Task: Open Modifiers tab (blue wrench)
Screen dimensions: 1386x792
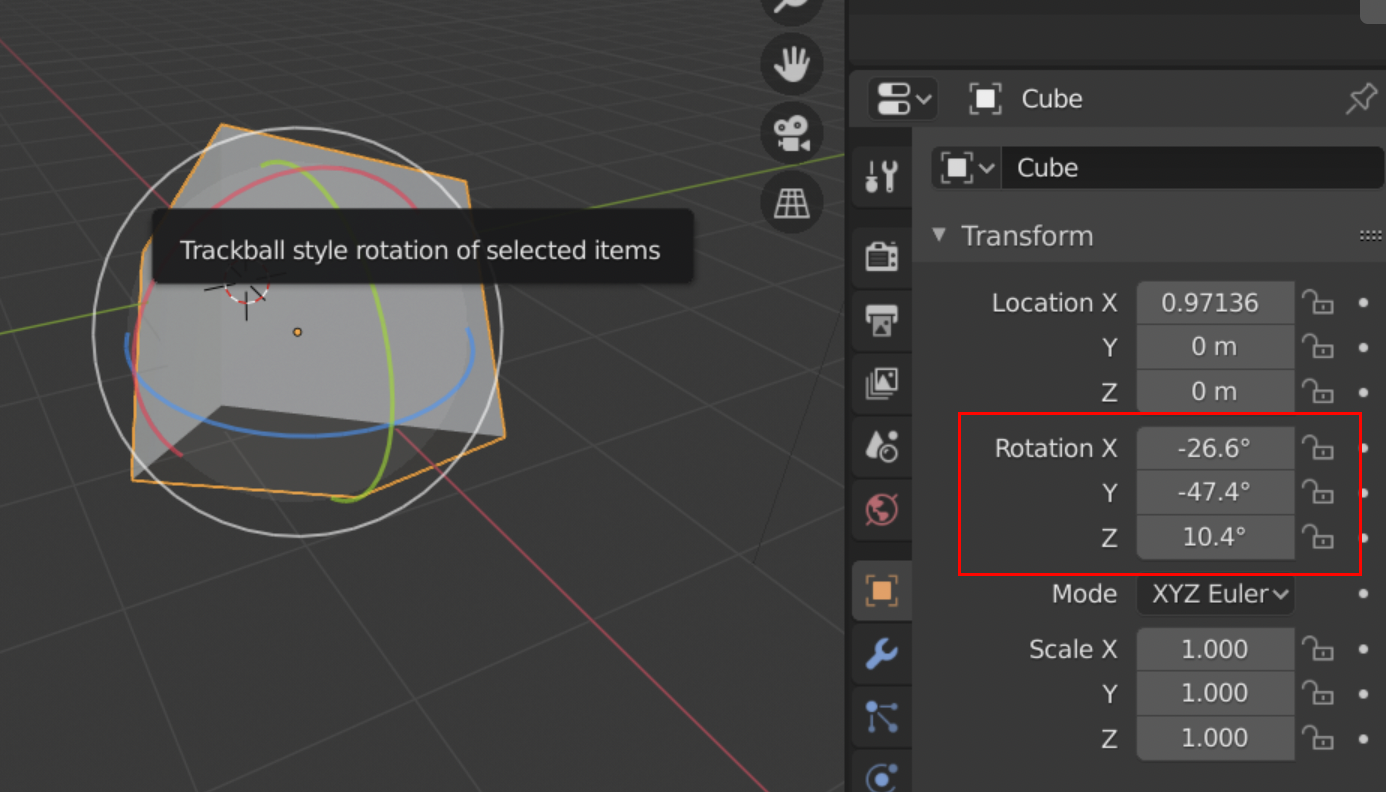Action: (x=881, y=655)
